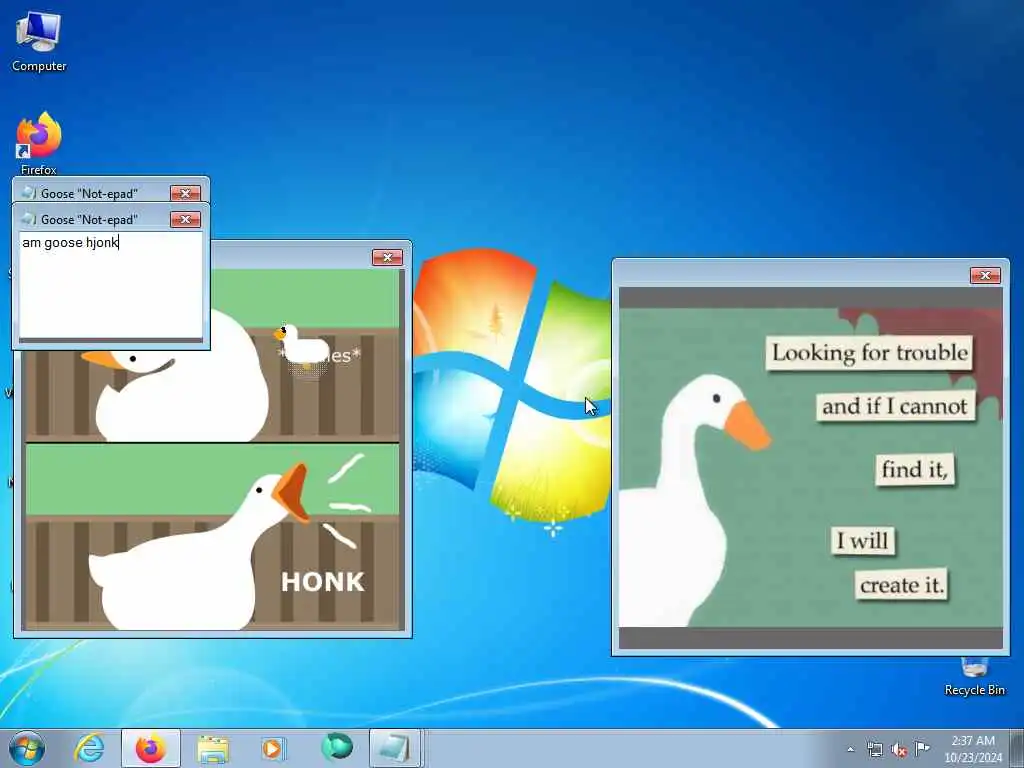
Task: Click the "and if I cannot" caption
Action: (x=895, y=406)
